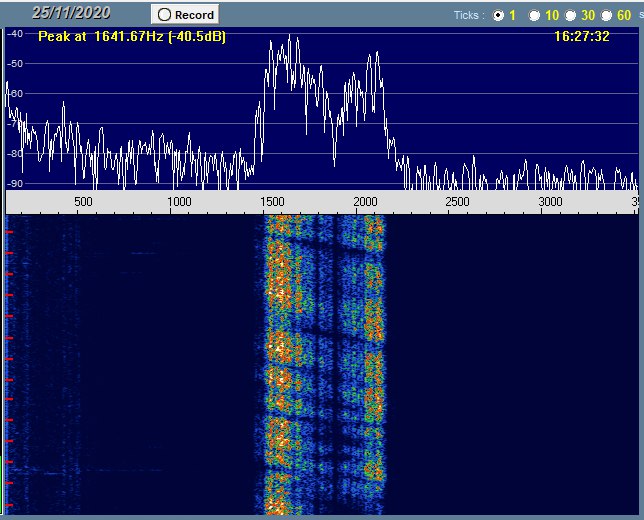This screenshot has height=520, width=644.
Task: Select the 30 second ticks radio option
Action: coord(570,15)
